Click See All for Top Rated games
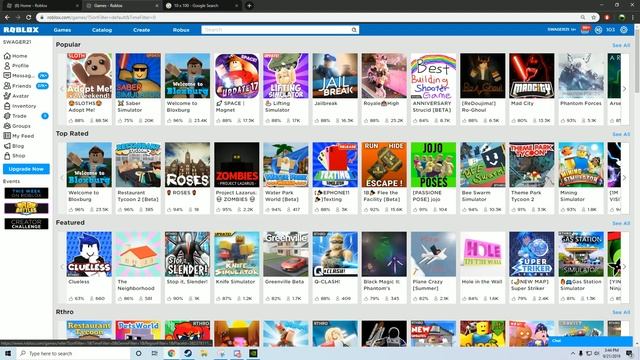This screenshot has height=360, width=640. click(621, 134)
